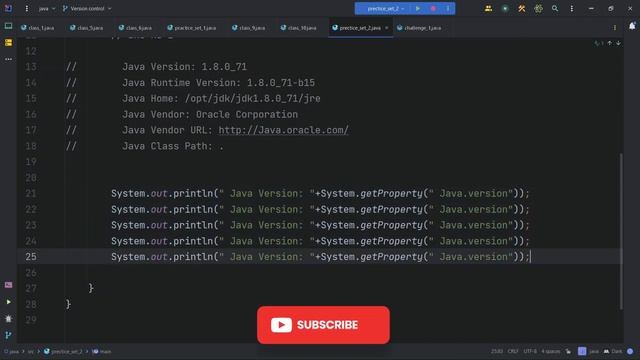Screen dimensions: 640x360
Task: Place cursor on line 21 println statement
Action: point(320,193)
